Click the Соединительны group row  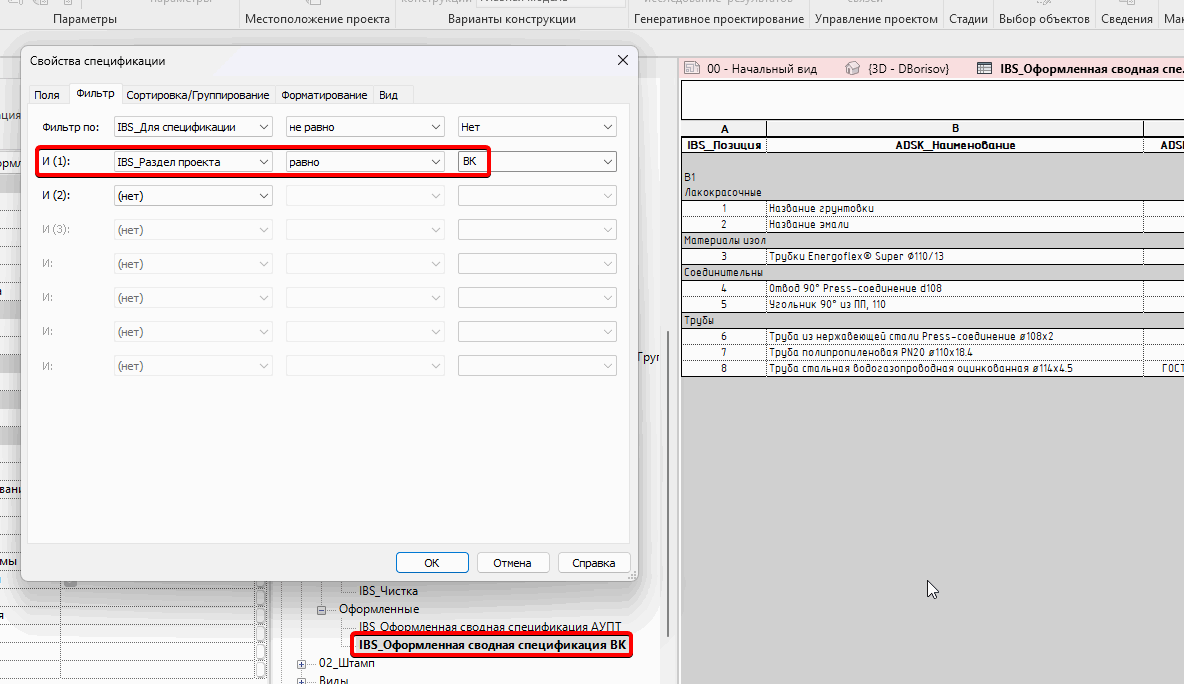(x=933, y=272)
